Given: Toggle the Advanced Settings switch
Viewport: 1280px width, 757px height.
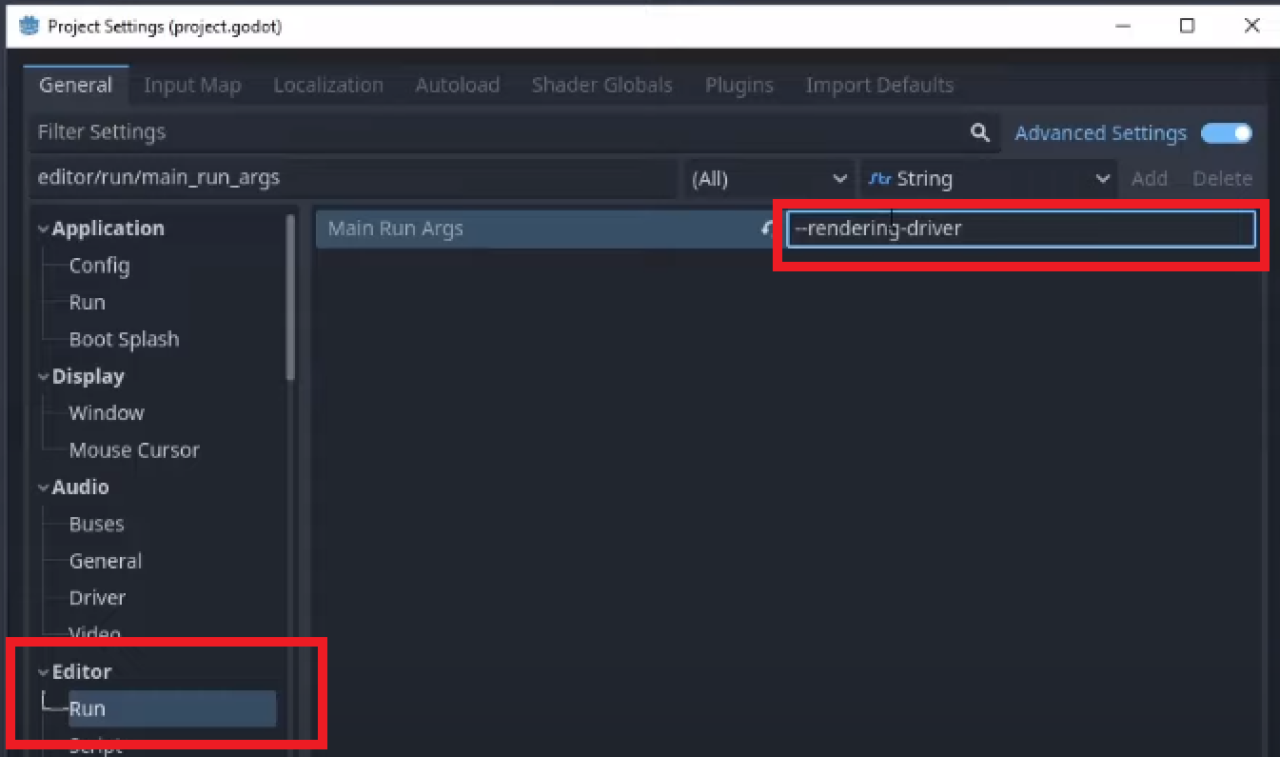Looking at the screenshot, I should tap(1226, 132).
